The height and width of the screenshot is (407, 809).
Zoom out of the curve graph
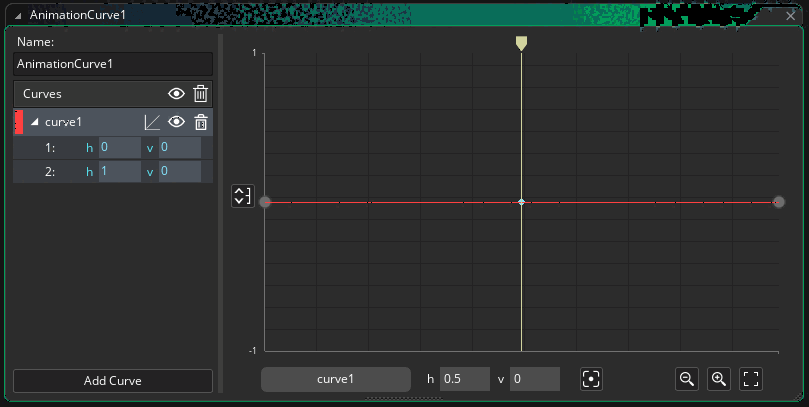point(686,379)
